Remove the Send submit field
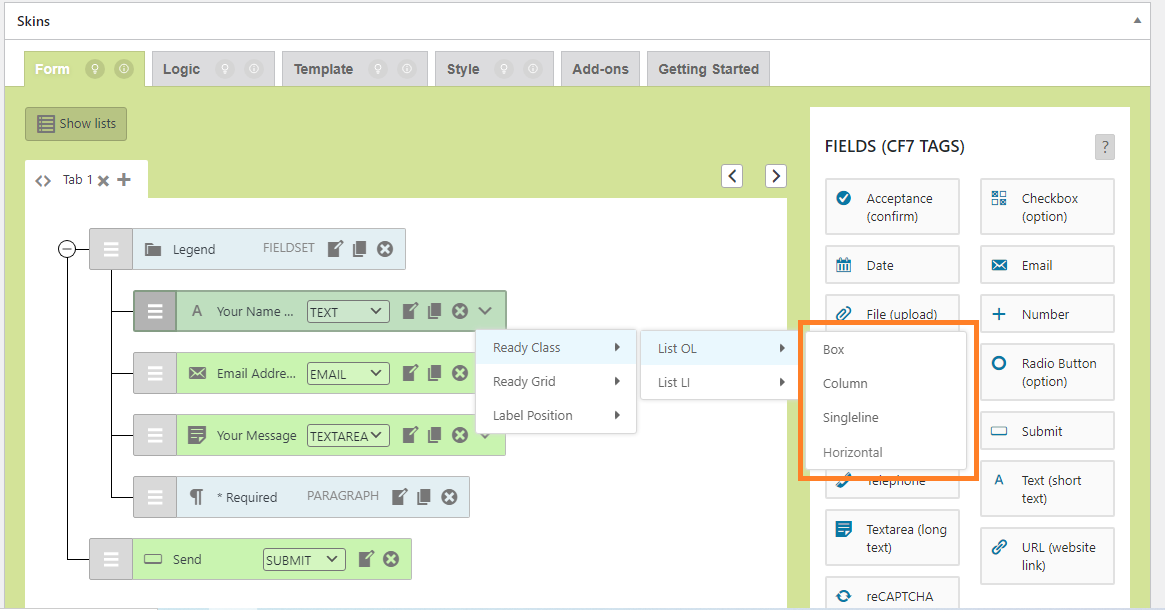The image size is (1165, 610). (391, 559)
